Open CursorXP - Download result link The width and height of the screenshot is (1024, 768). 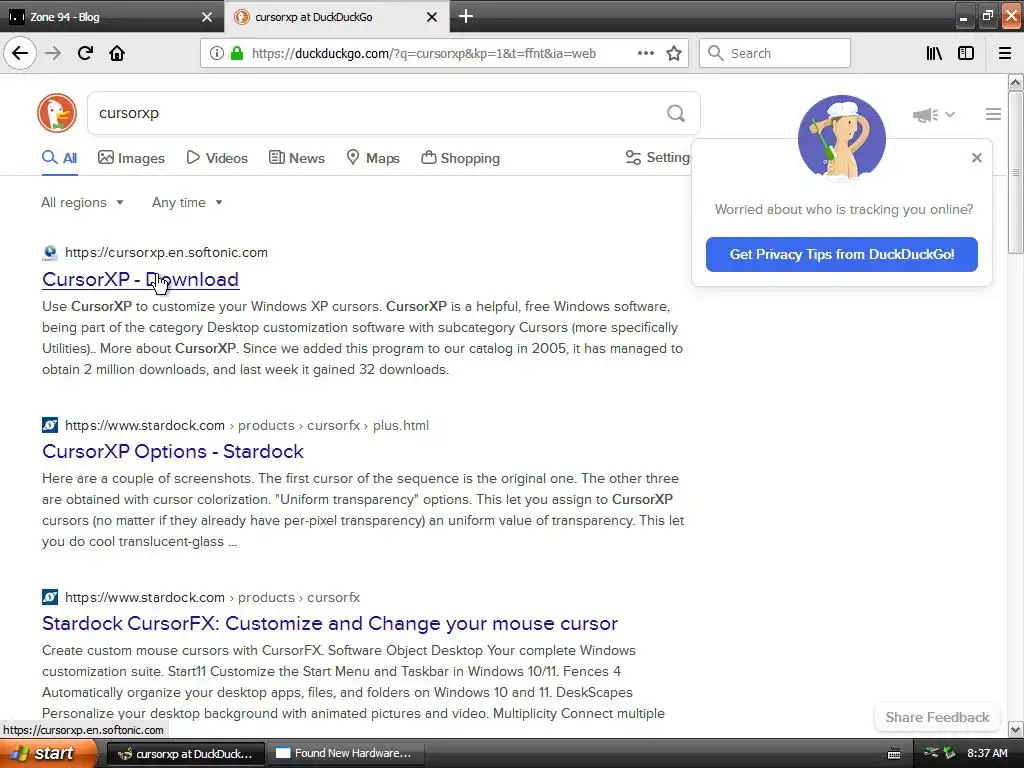click(140, 280)
